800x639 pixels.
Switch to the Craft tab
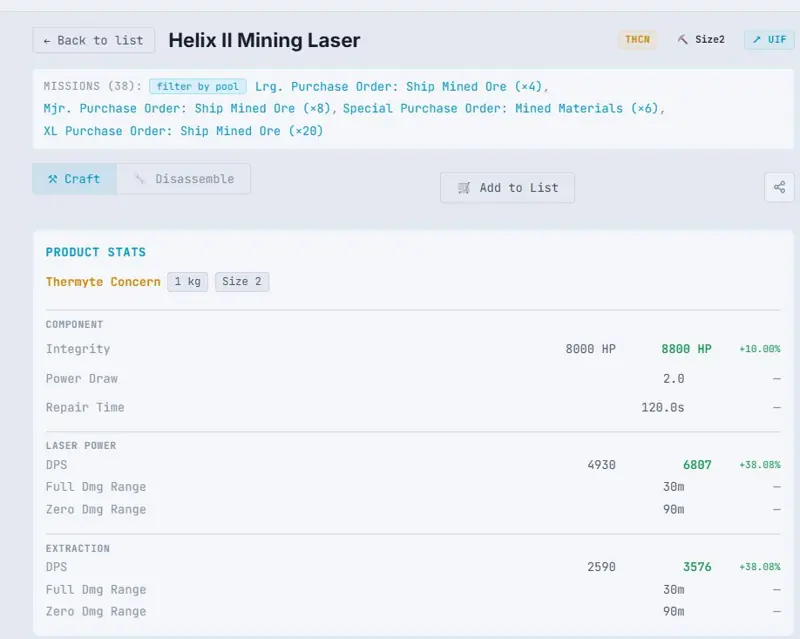coord(74,179)
